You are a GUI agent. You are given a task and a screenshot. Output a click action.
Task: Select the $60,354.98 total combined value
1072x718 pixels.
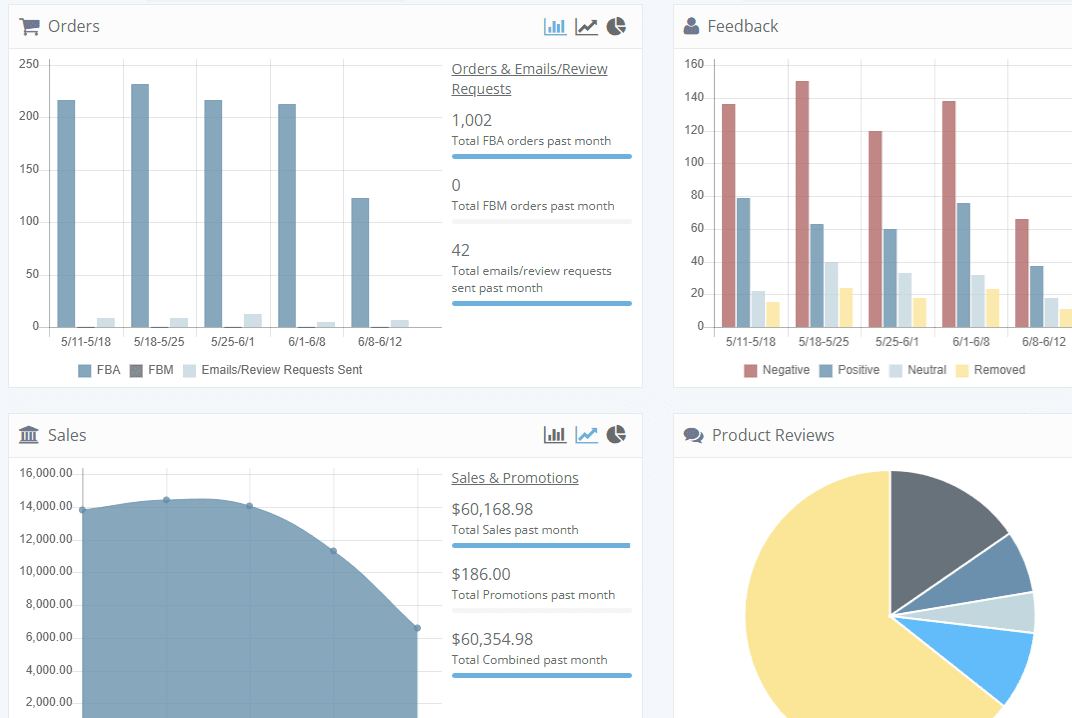pos(492,639)
